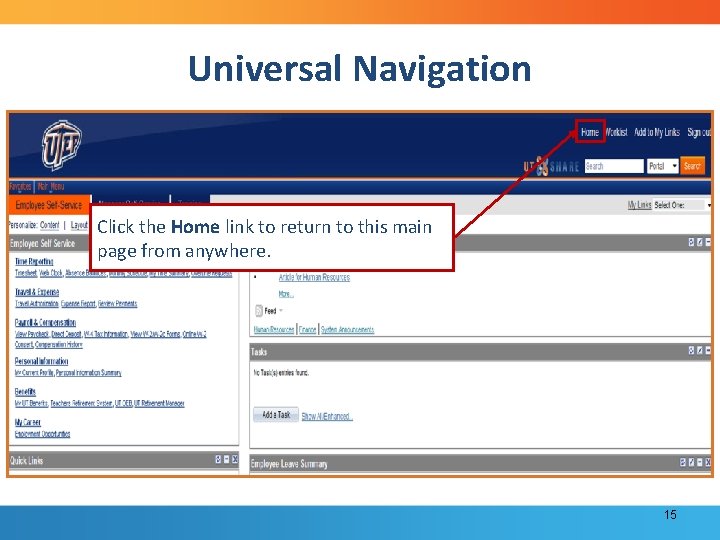720x540 pixels.
Task: Minimize the Employee Leave Summary pagelet
Action: pyautogui.click(x=700, y=462)
